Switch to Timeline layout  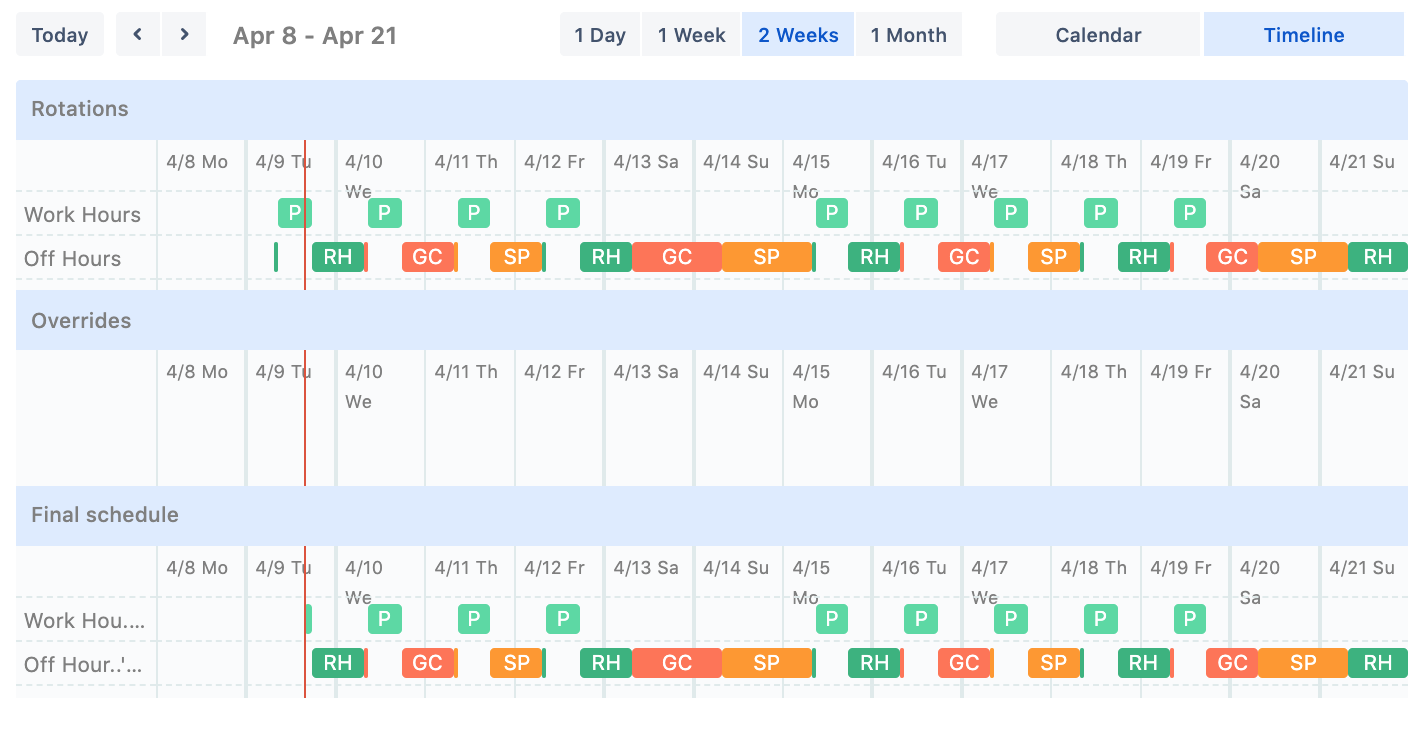(x=1303, y=35)
